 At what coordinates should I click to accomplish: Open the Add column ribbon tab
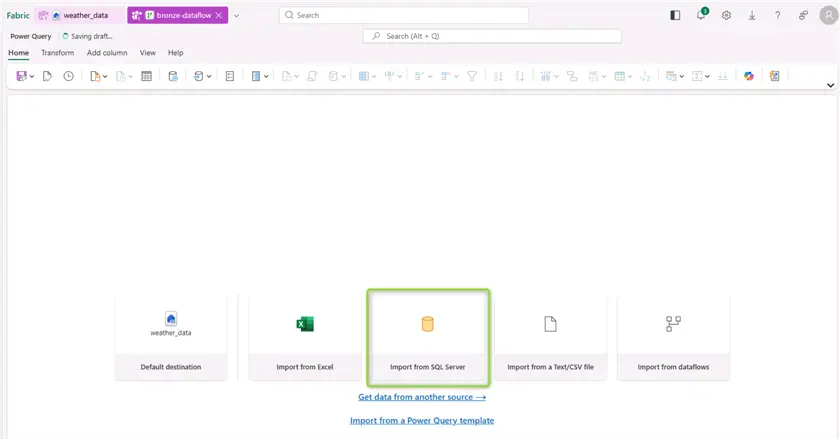107,53
